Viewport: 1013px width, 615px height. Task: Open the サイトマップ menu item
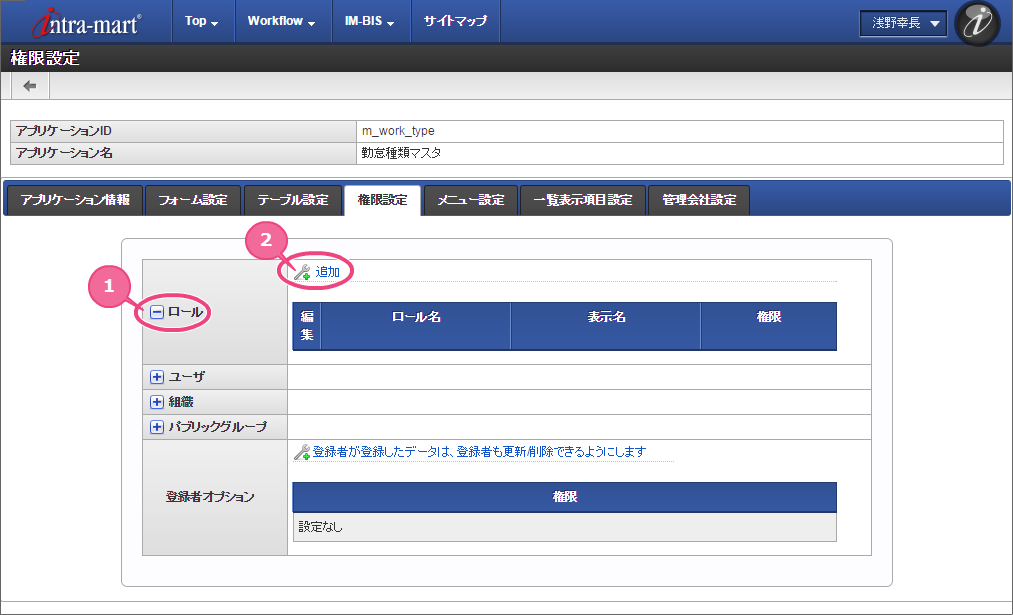[455, 21]
